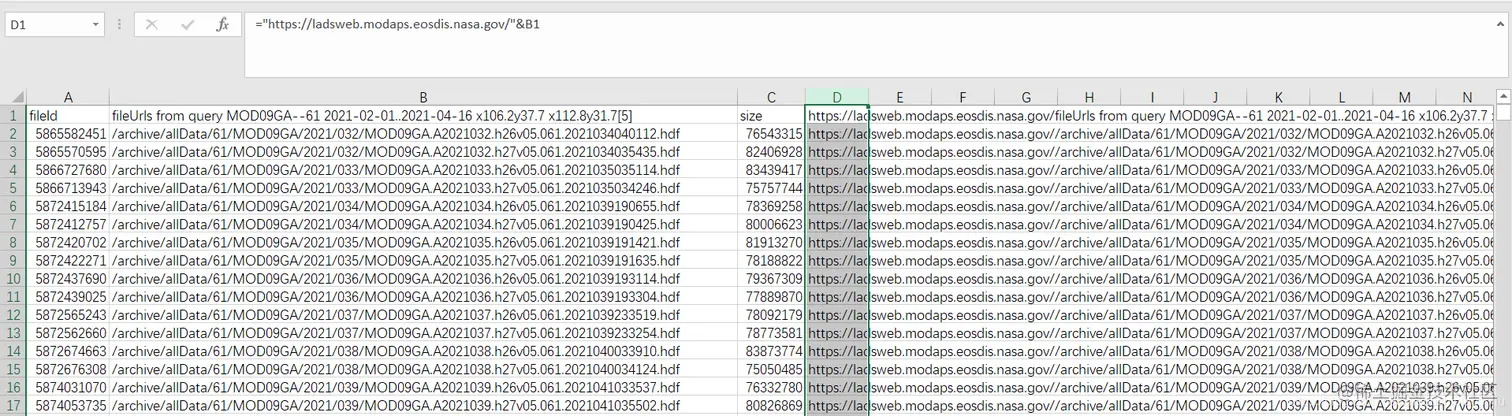
Task: Select cell with fileId 5874031070
Action: coord(68,387)
